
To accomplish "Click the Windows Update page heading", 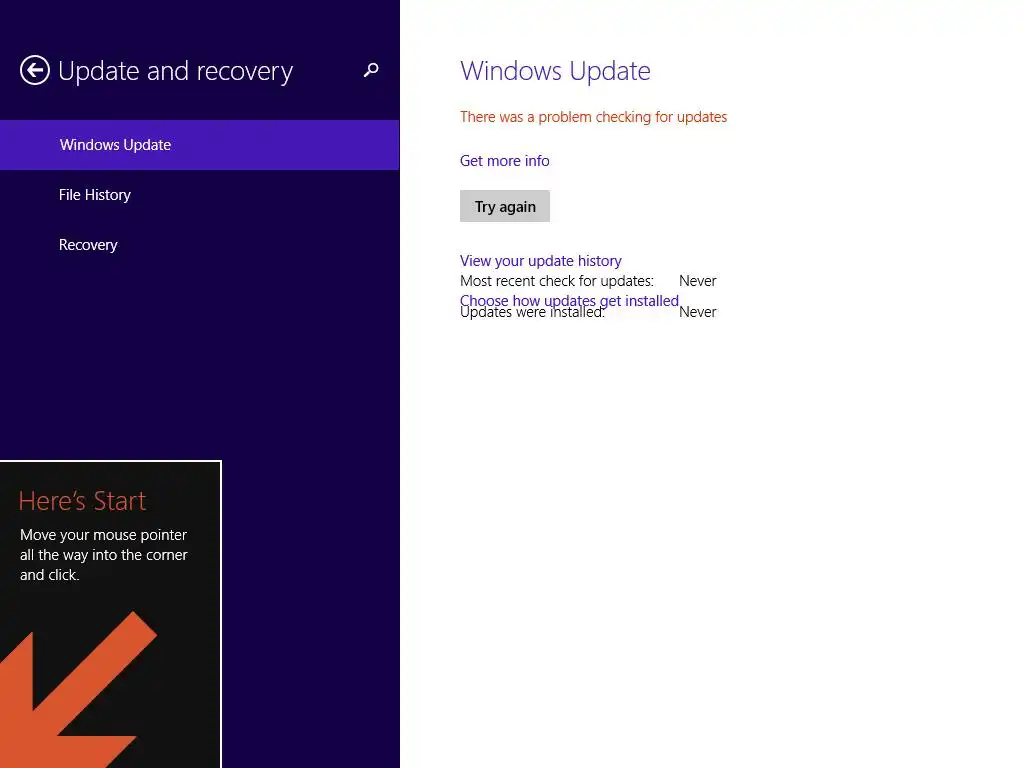I will click(x=555, y=71).
